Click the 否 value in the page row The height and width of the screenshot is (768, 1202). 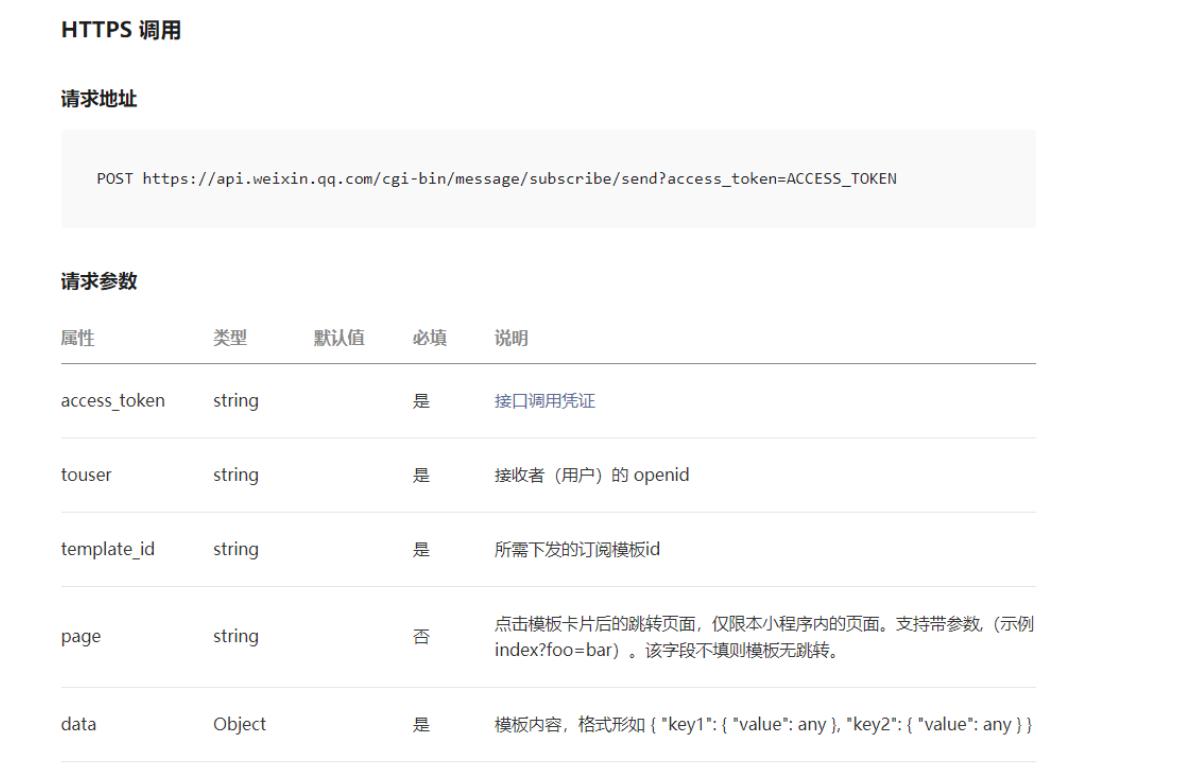point(418,635)
